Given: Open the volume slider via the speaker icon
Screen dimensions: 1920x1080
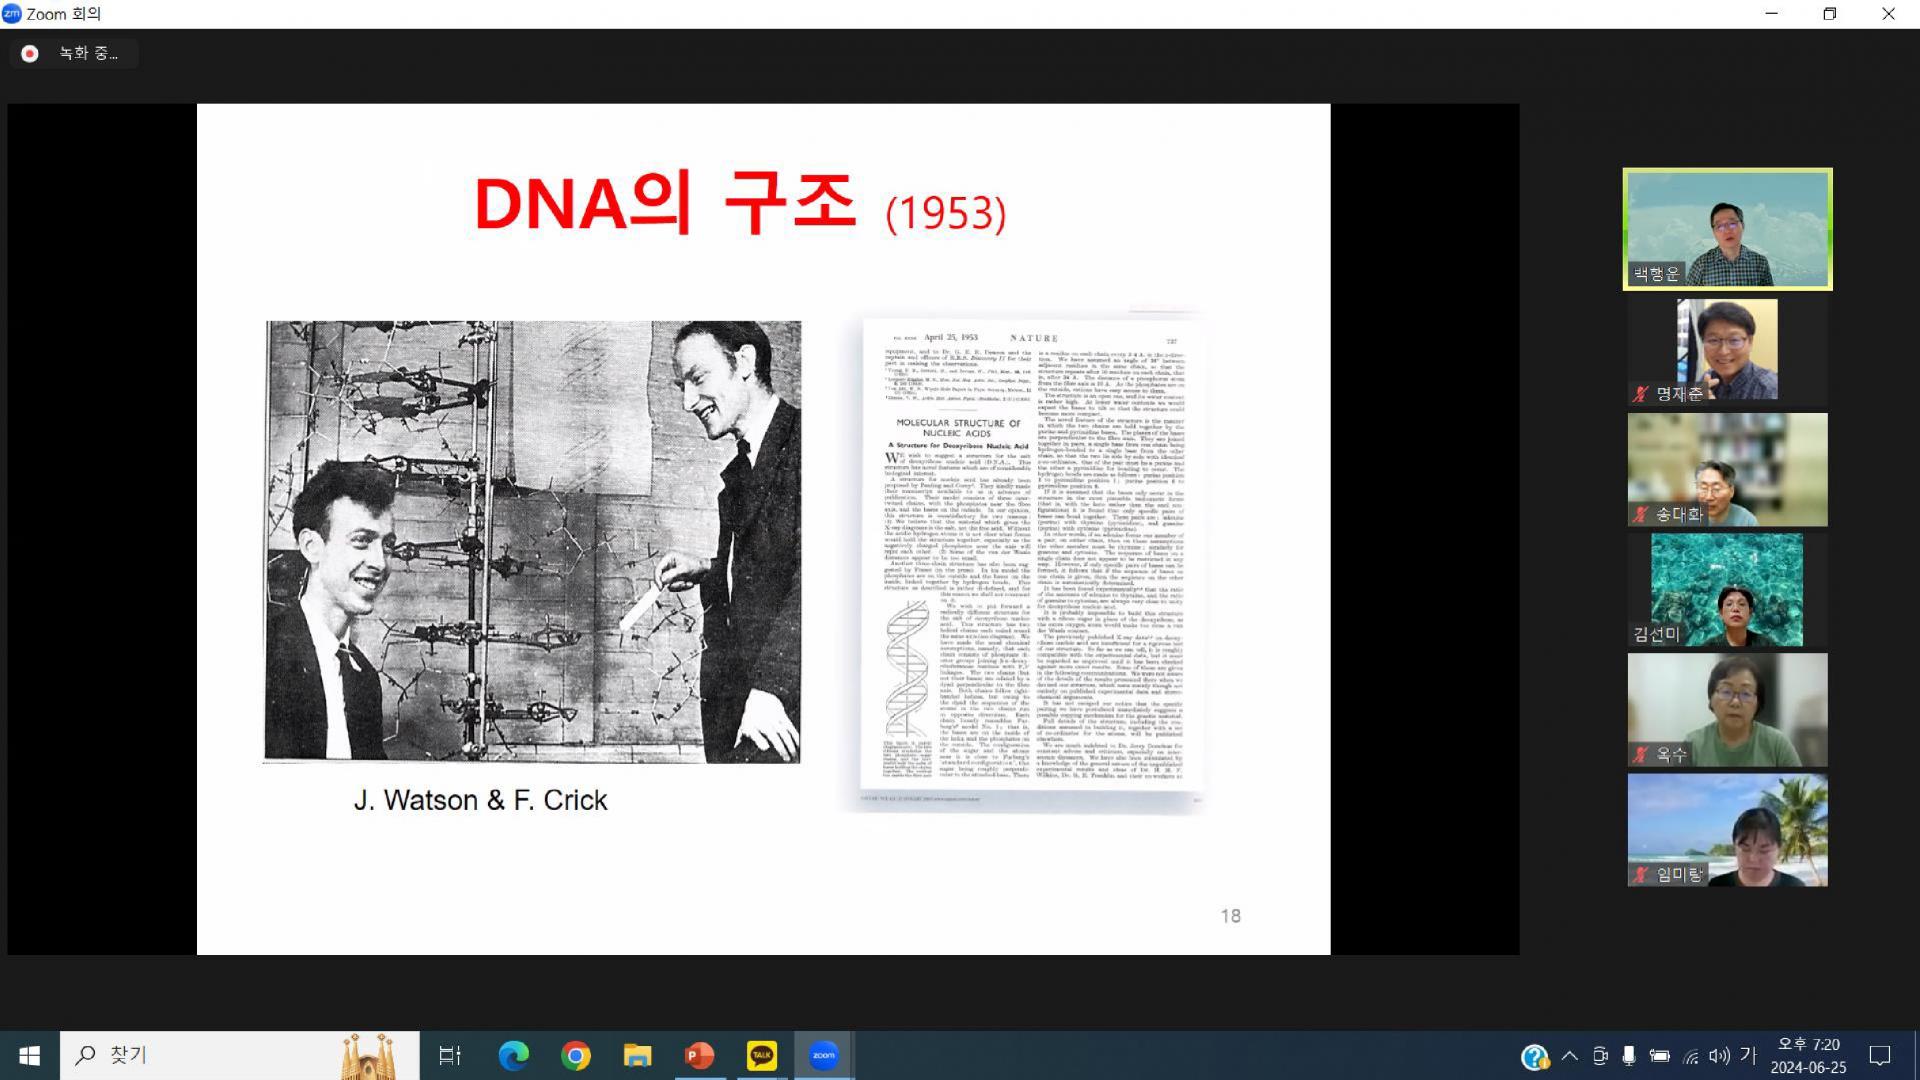Looking at the screenshot, I should (1721, 1055).
